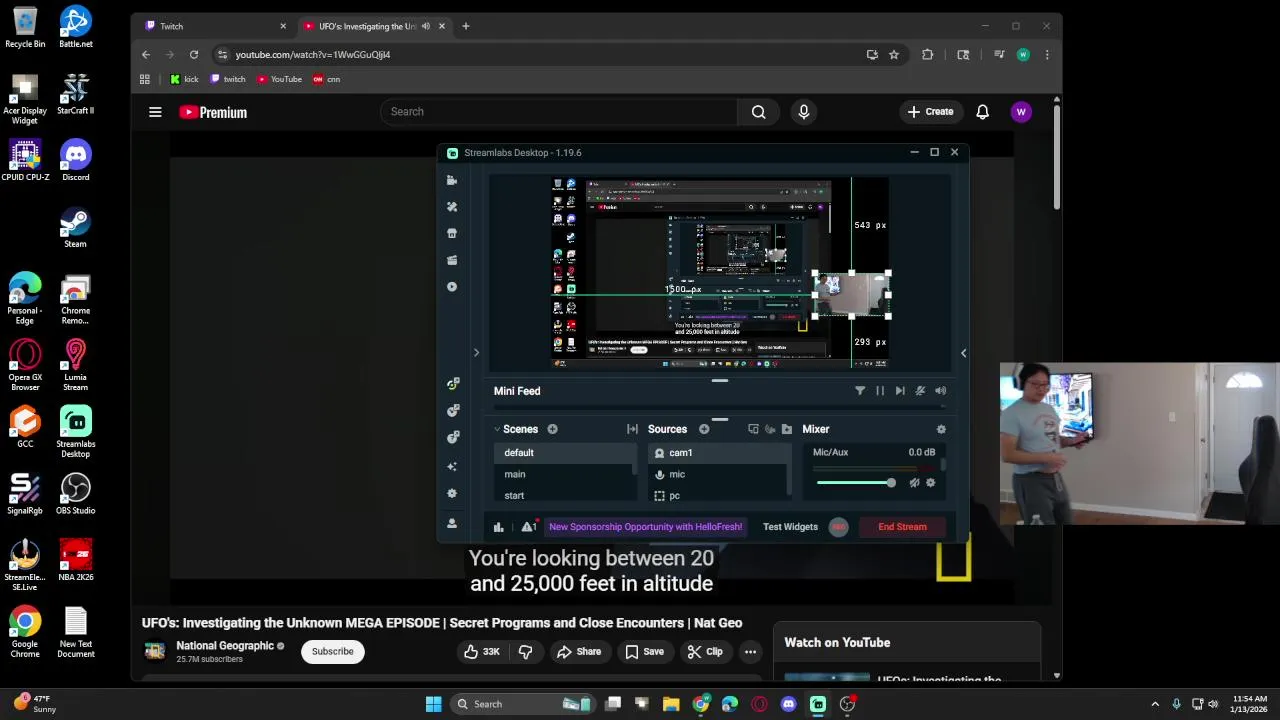Screen dimensions: 1280x720
Task: Toggle the REC recording button
Action: tap(838, 527)
